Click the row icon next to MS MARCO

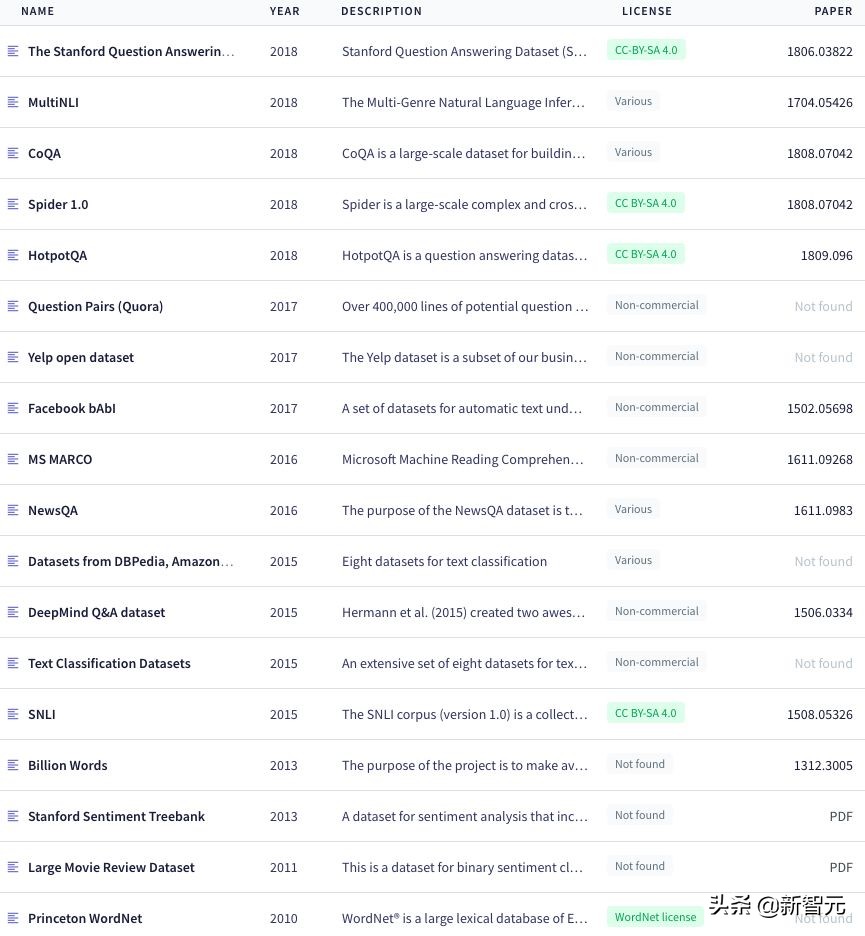13,459
